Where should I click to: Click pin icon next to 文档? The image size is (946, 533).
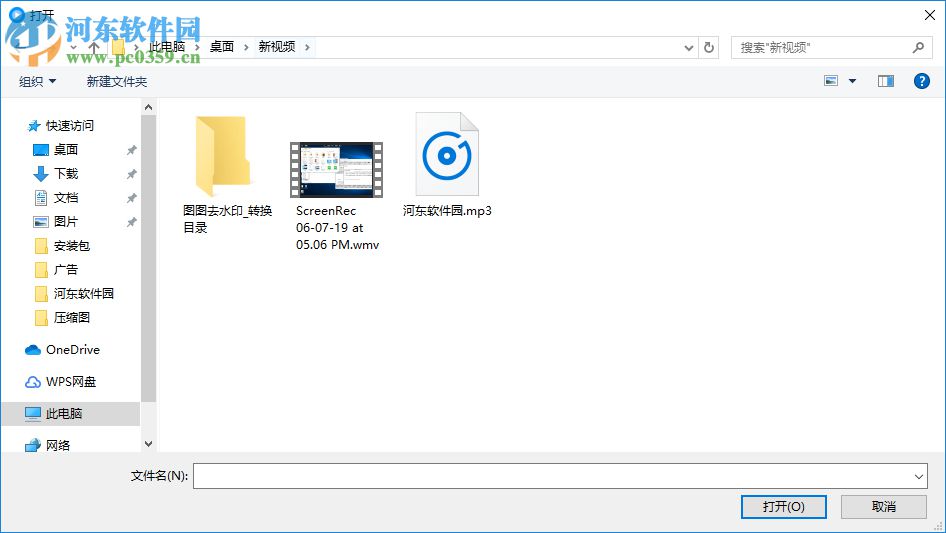point(131,198)
